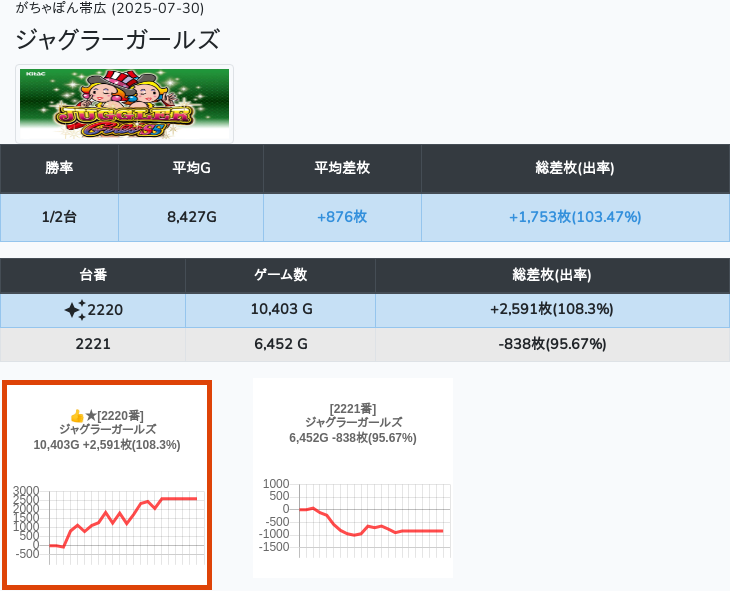
Task: Click the +876枚 average difference value
Action: coord(342,217)
